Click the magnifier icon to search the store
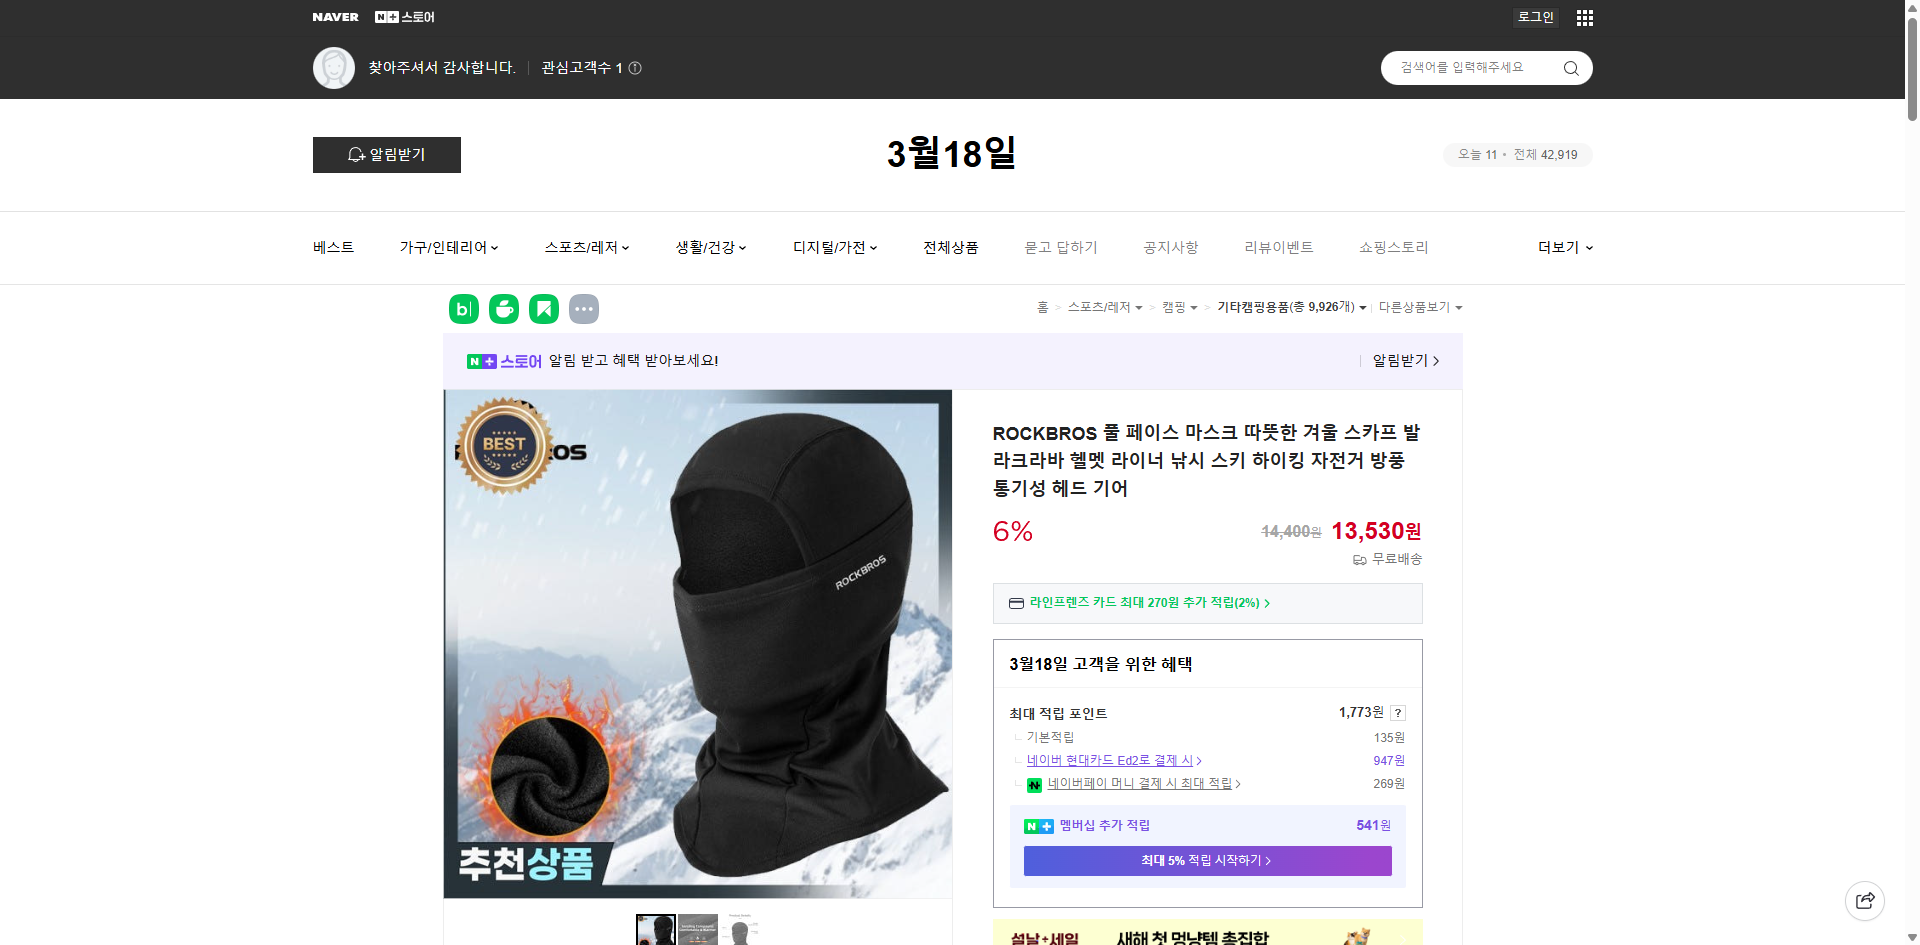The width and height of the screenshot is (1920, 945). 1570,67
